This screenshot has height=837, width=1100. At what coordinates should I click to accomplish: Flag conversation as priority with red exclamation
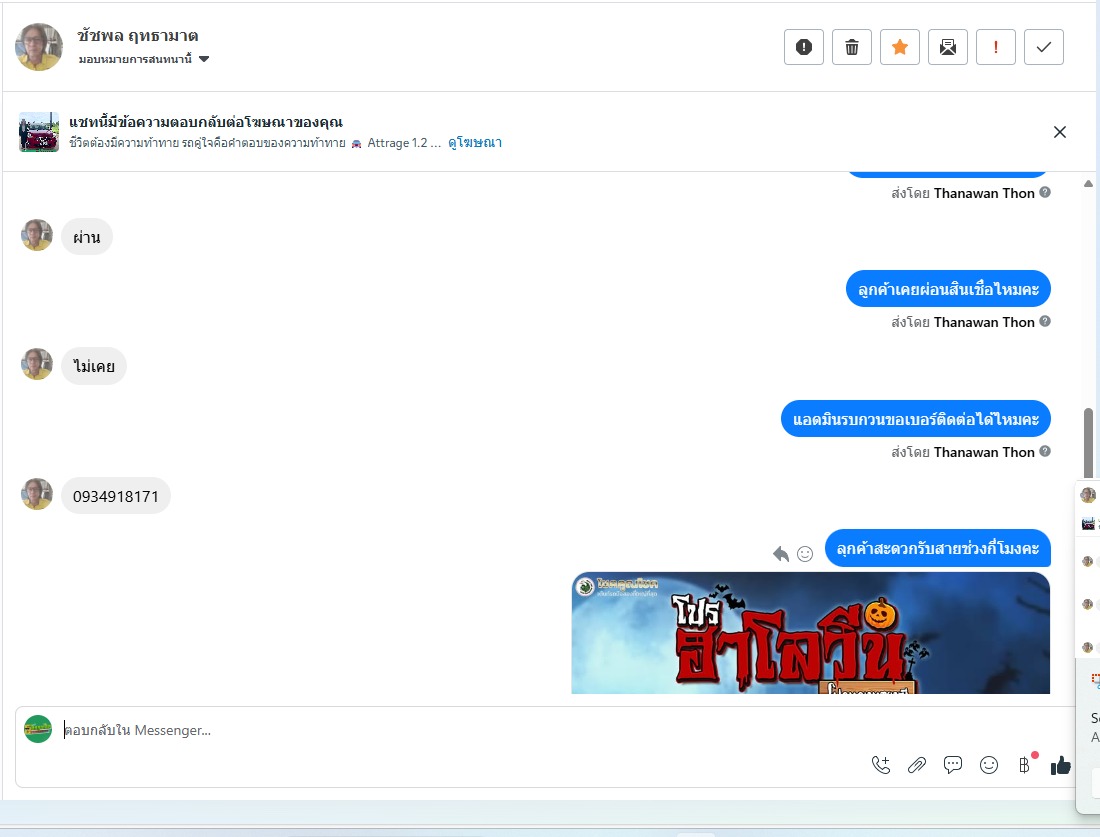pyautogui.click(x=995, y=47)
